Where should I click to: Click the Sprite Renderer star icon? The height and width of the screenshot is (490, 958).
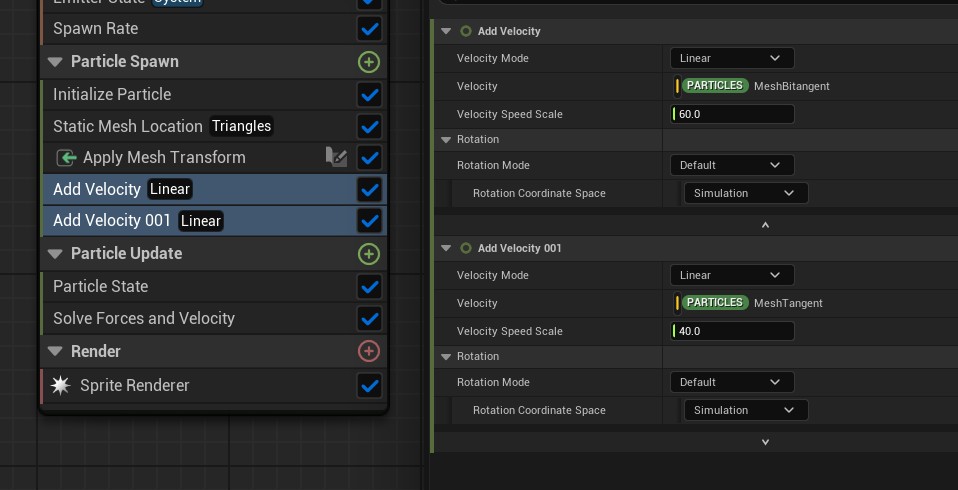point(61,385)
